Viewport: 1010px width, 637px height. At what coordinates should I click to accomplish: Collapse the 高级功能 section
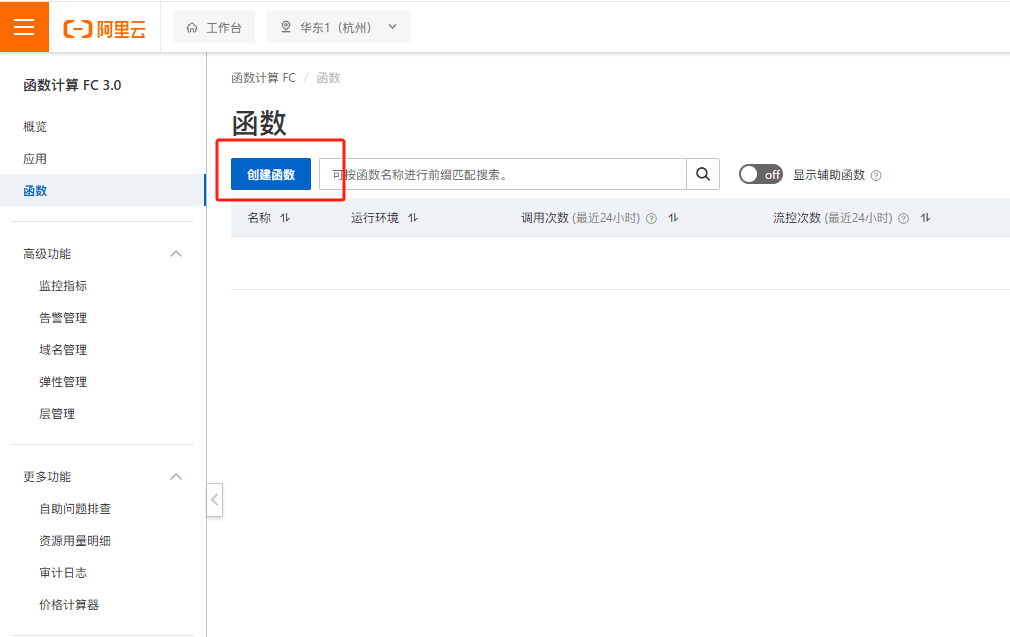tap(176, 254)
